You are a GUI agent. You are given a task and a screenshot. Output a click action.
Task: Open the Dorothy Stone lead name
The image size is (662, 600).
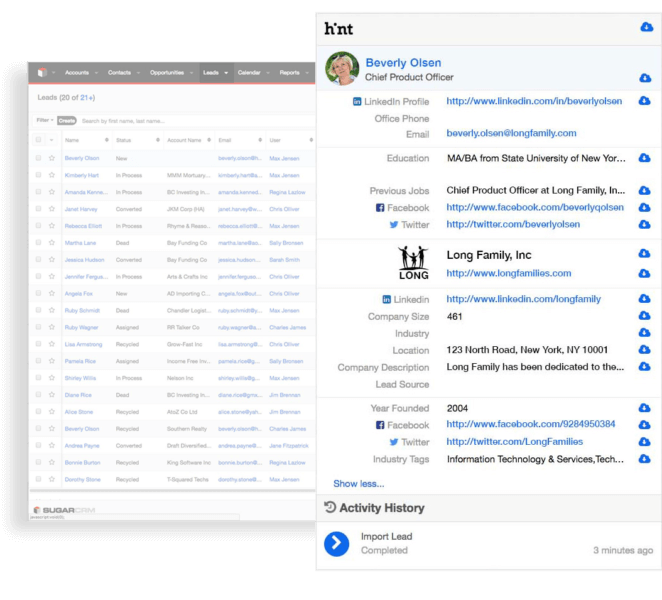click(x=82, y=479)
